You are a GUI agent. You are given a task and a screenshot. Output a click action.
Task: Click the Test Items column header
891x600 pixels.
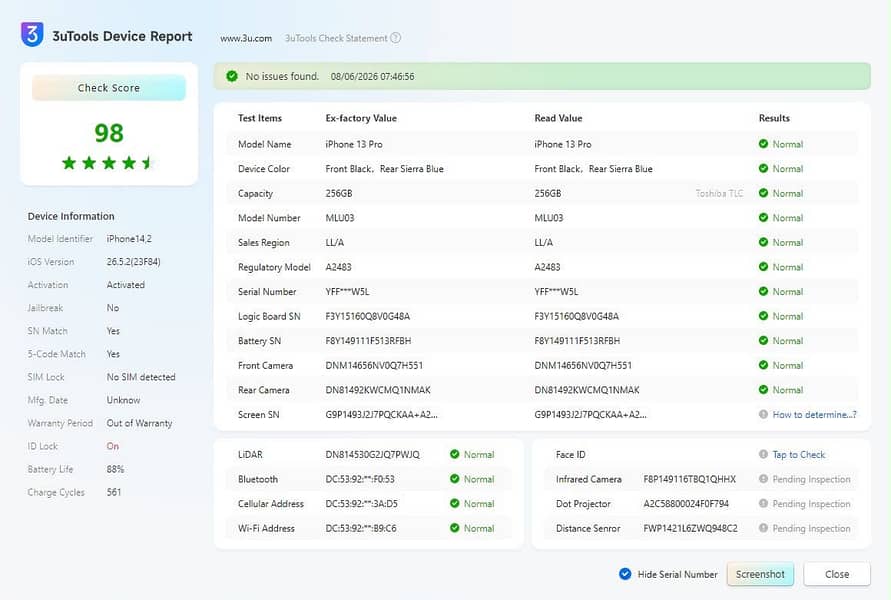(260, 118)
